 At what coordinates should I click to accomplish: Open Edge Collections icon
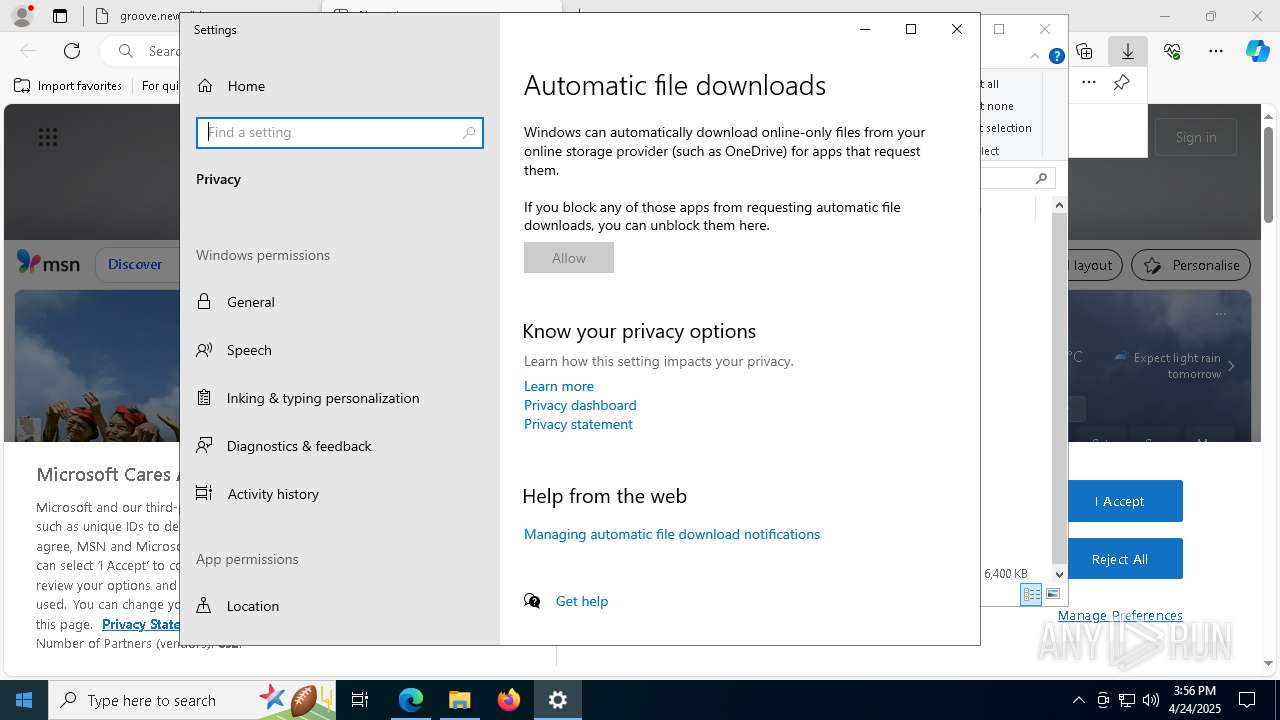point(1084,51)
